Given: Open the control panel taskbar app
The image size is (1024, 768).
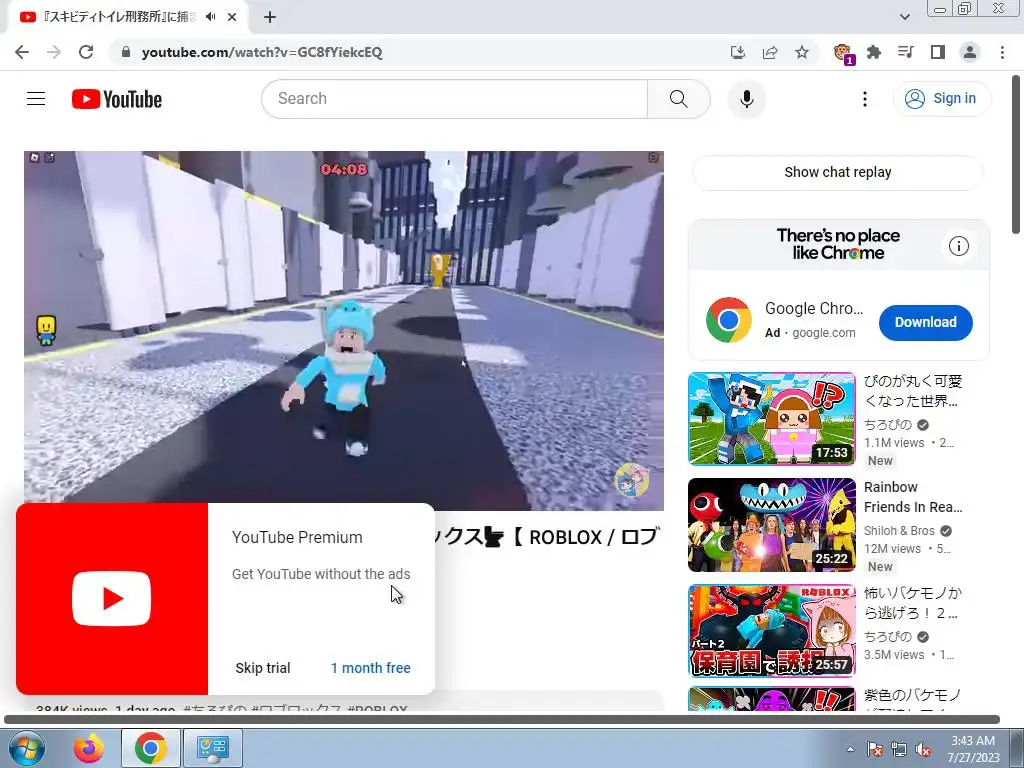Looking at the screenshot, I should tap(213, 748).
